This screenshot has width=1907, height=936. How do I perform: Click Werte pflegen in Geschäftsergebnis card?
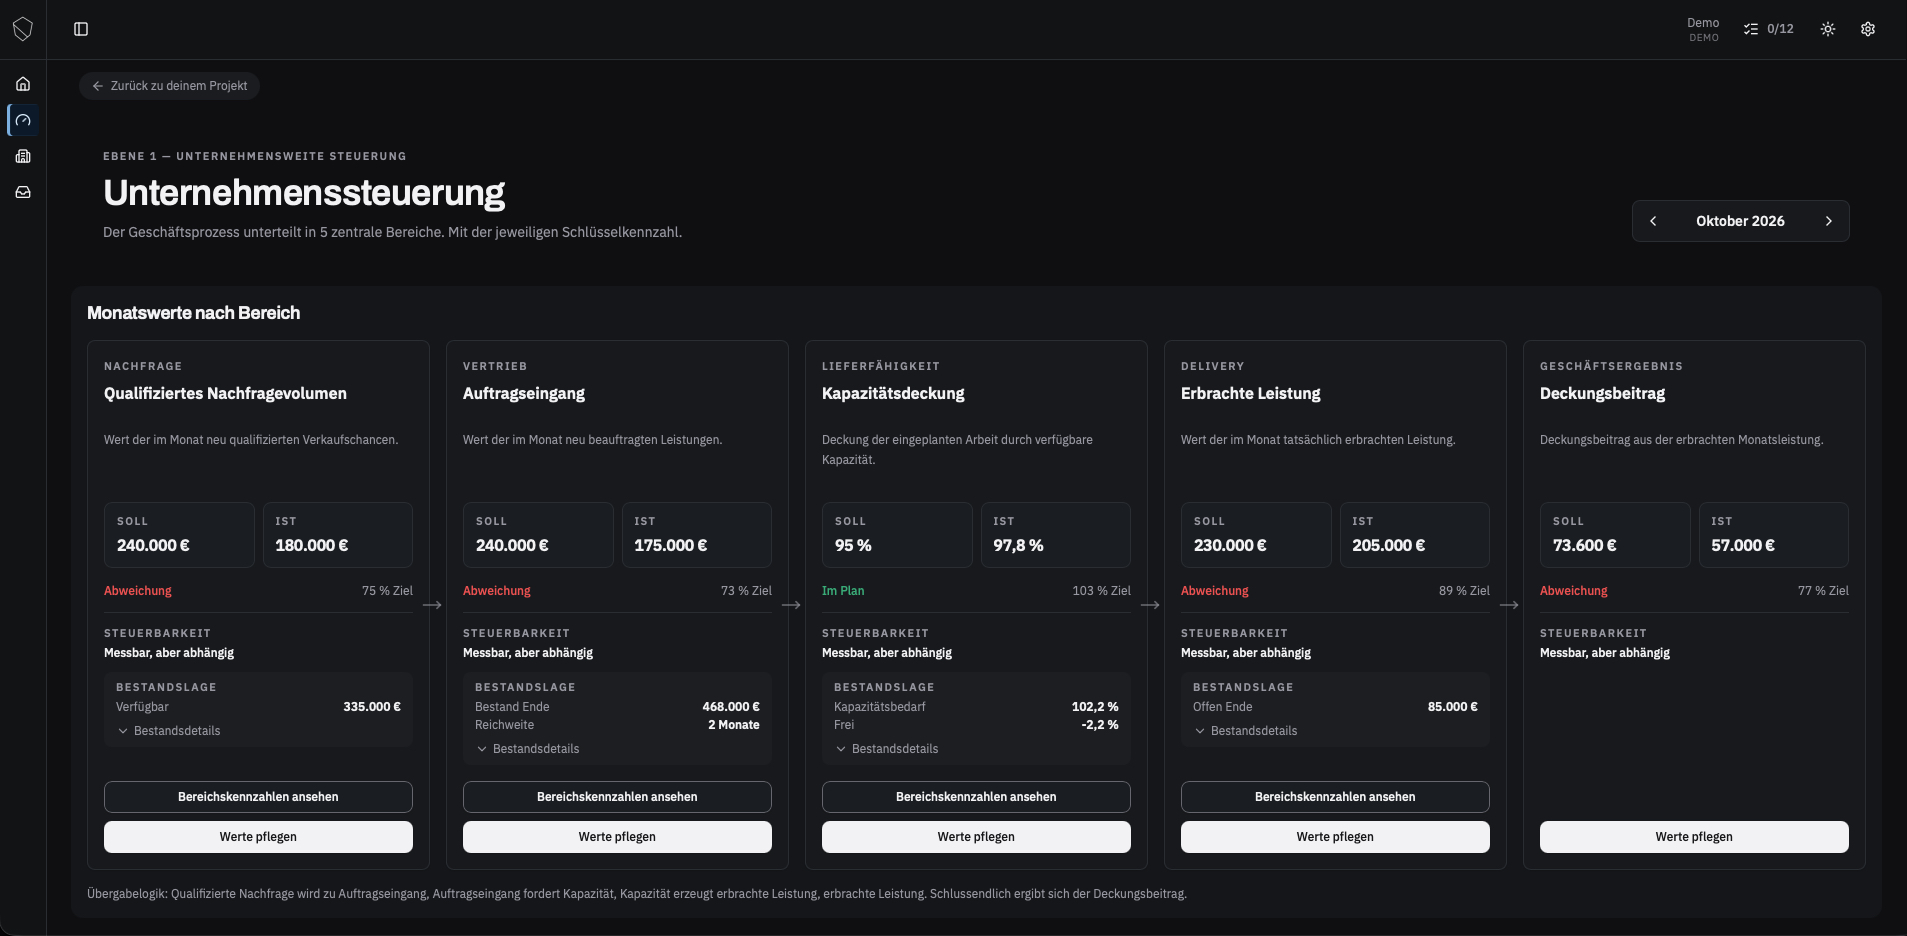click(1694, 837)
